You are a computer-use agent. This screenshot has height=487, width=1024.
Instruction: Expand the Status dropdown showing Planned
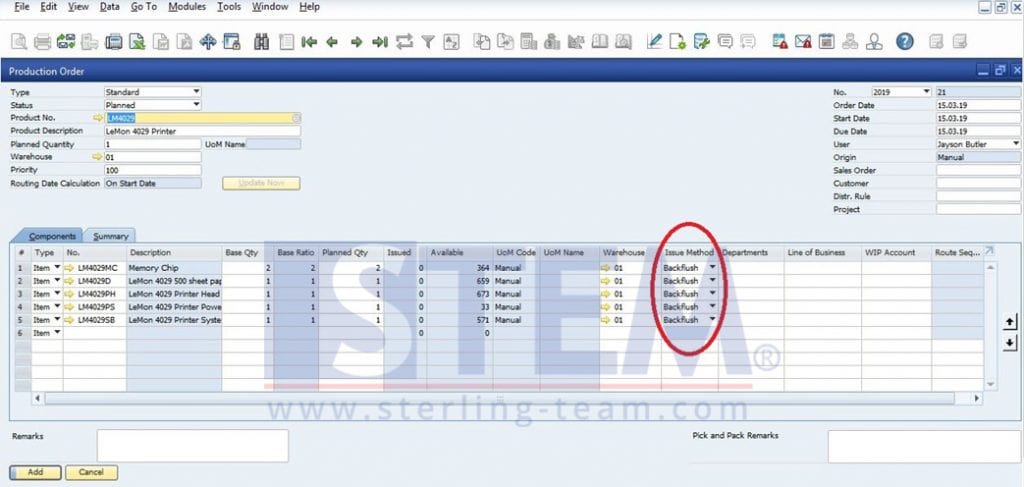(x=196, y=105)
